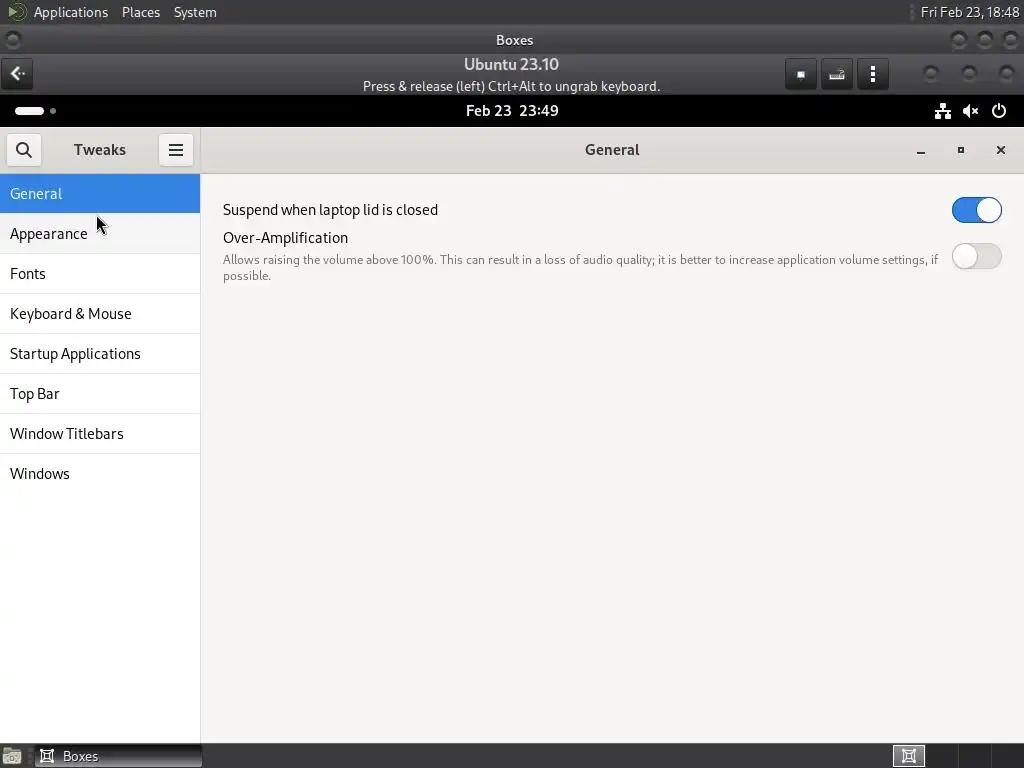This screenshot has width=1024, height=768.
Task: Go back using Boxes back arrow
Action: pos(18,73)
